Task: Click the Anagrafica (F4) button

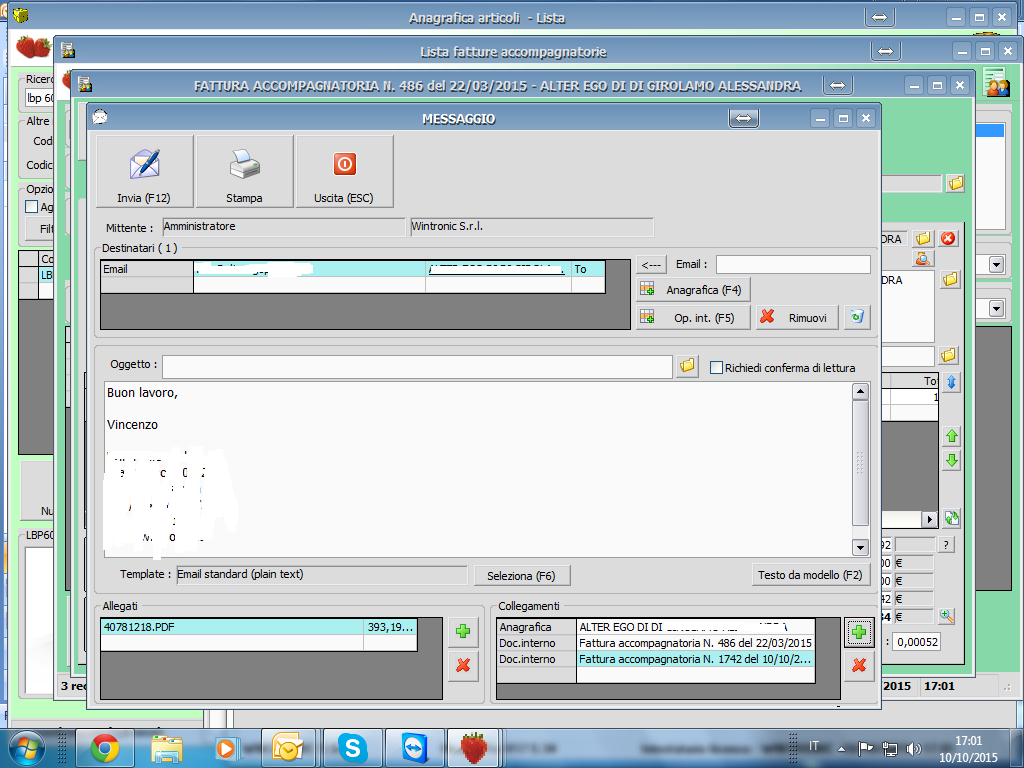Action: [x=694, y=289]
